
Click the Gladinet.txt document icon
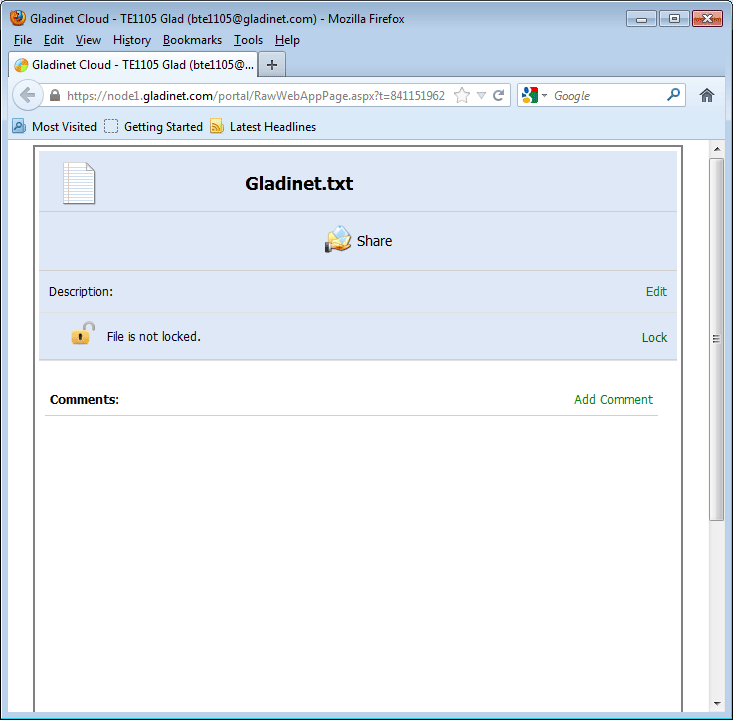point(79,183)
